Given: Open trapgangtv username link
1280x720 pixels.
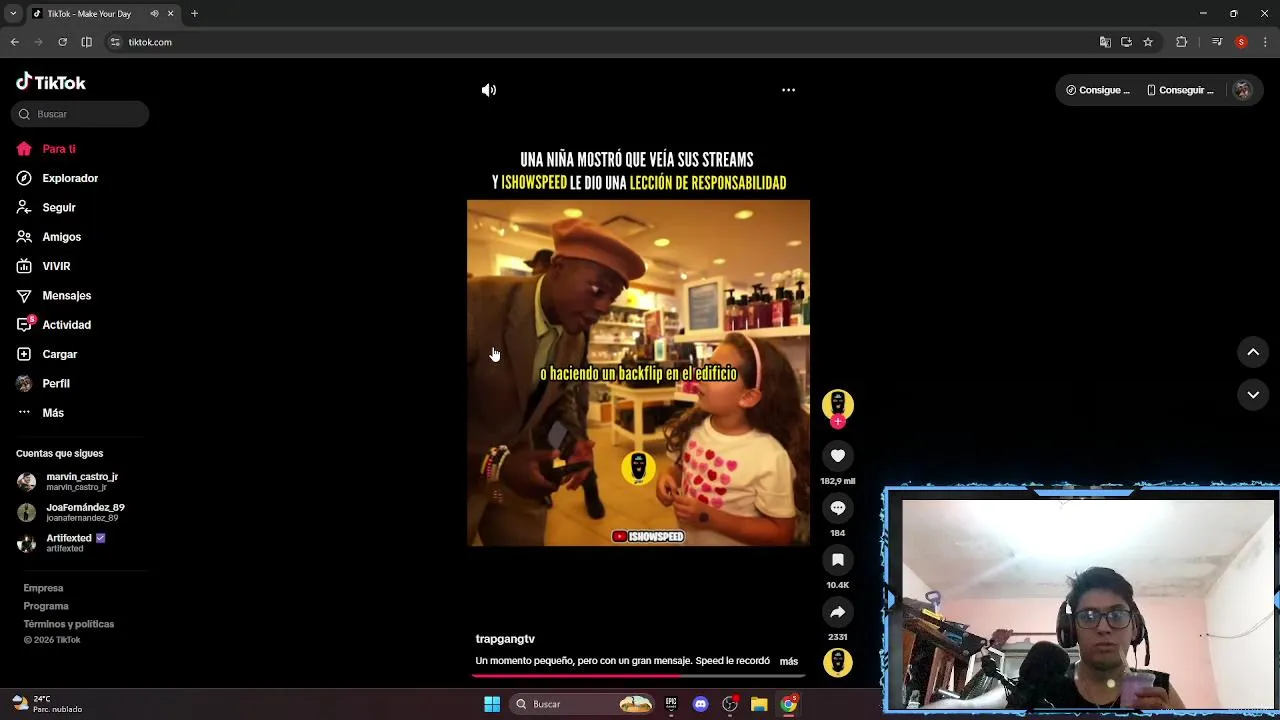Looking at the screenshot, I should 505,639.
